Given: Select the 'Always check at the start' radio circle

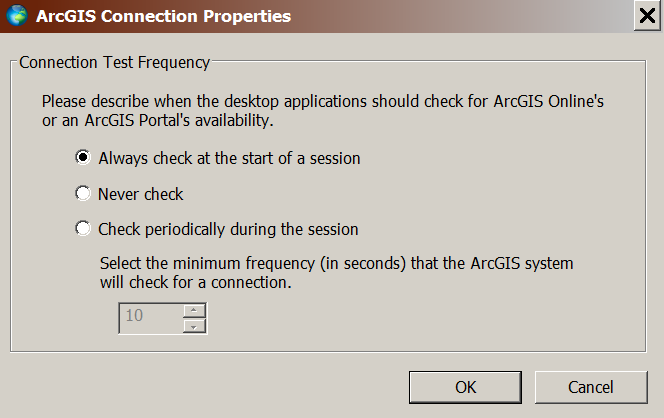Looking at the screenshot, I should coord(83,158).
